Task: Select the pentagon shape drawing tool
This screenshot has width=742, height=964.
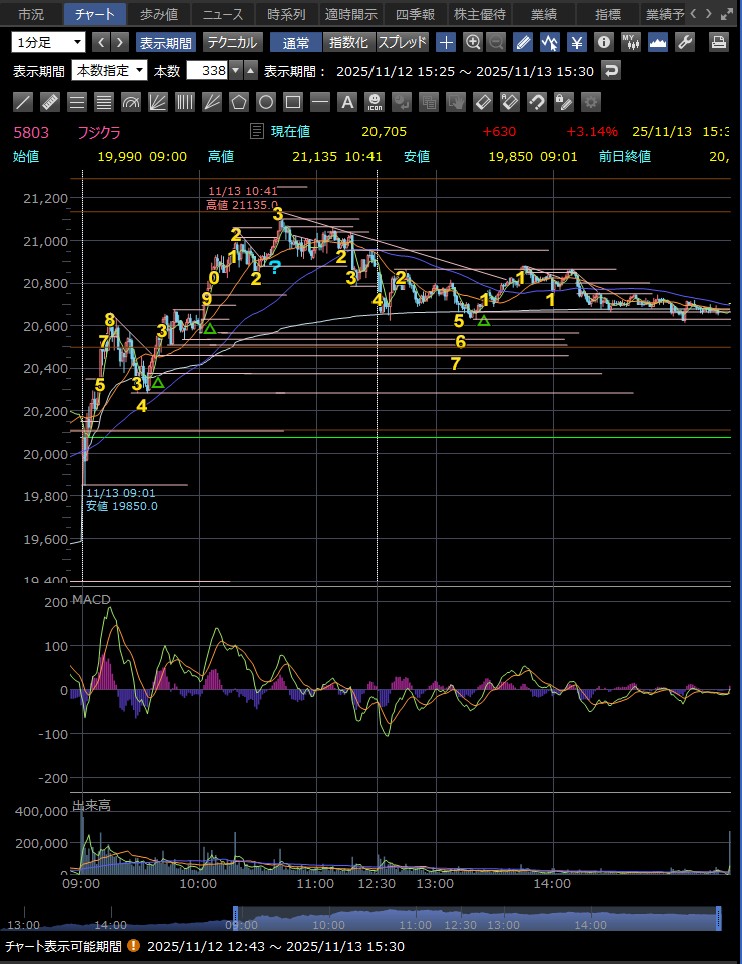Action: click(x=238, y=102)
